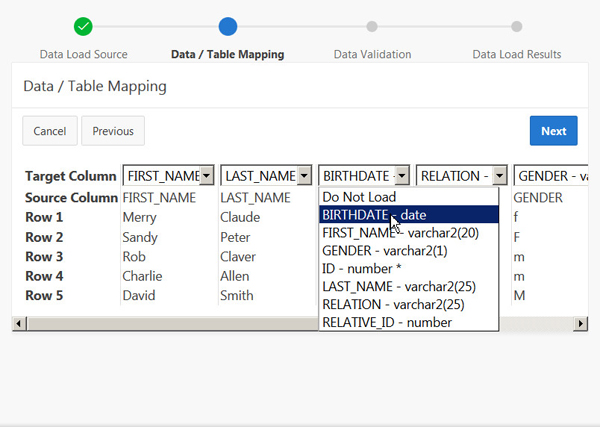Click the 'Rob' cell in Row 3
This screenshot has width=600, height=427.
(134, 256)
